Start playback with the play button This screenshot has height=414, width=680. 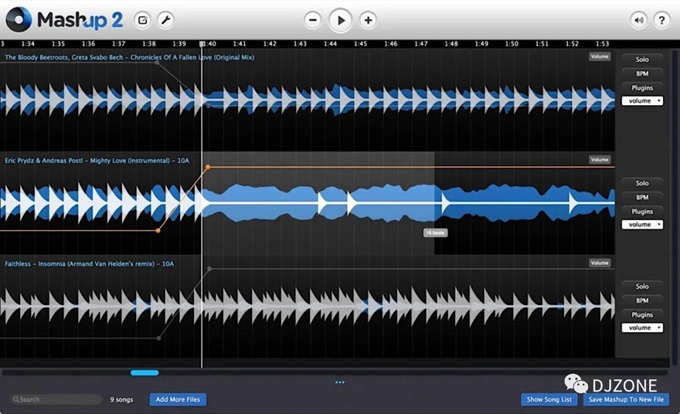click(340, 20)
